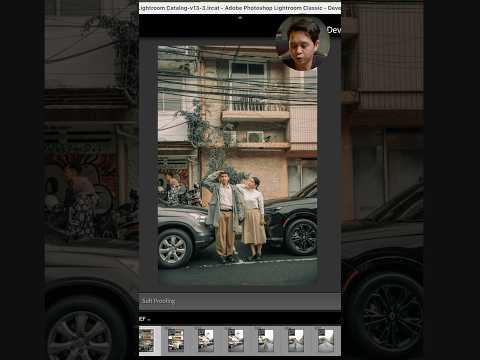Click the 'Adobe Photoshop Lightroom Classic' title bar text

[x=273, y=8]
